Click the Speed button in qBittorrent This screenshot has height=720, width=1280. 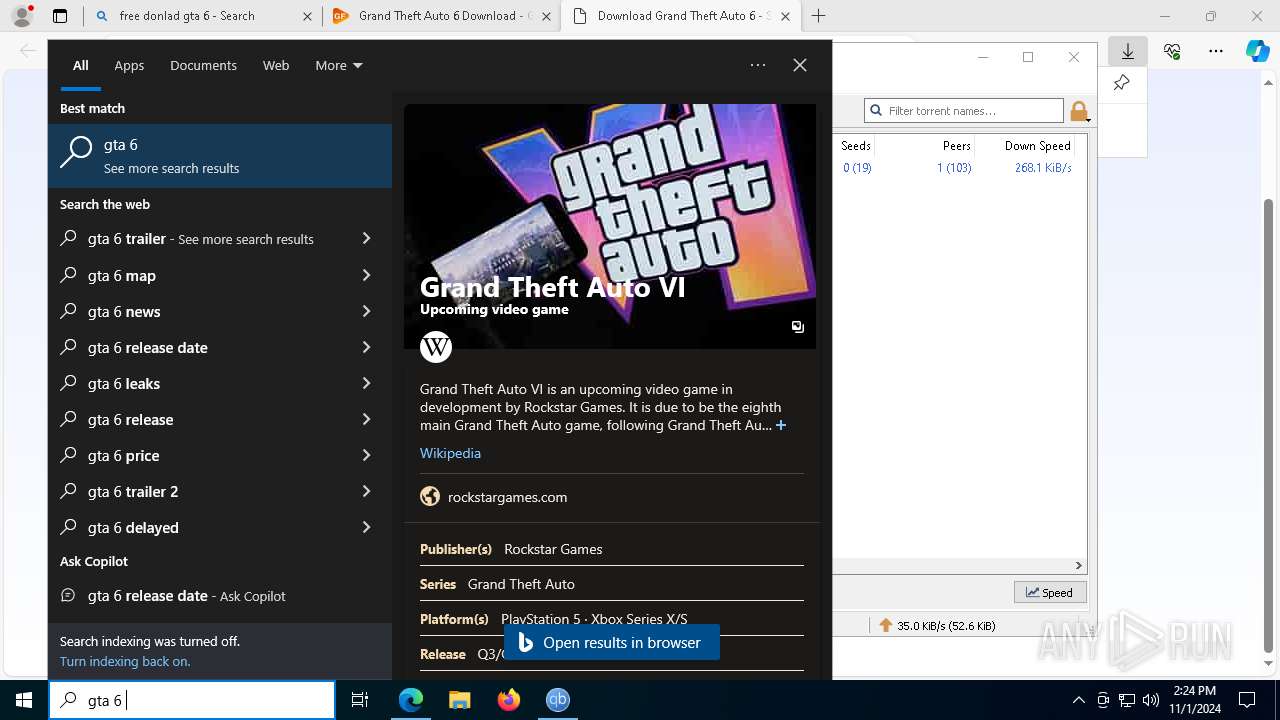tap(1050, 592)
